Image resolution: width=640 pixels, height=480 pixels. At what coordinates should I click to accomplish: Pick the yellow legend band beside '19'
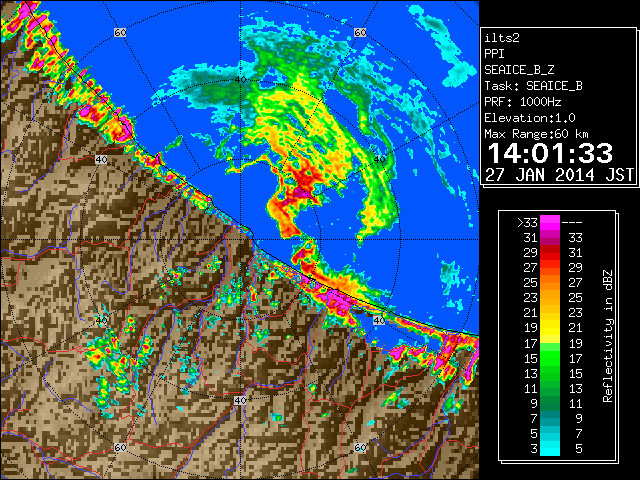coord(550,328)
